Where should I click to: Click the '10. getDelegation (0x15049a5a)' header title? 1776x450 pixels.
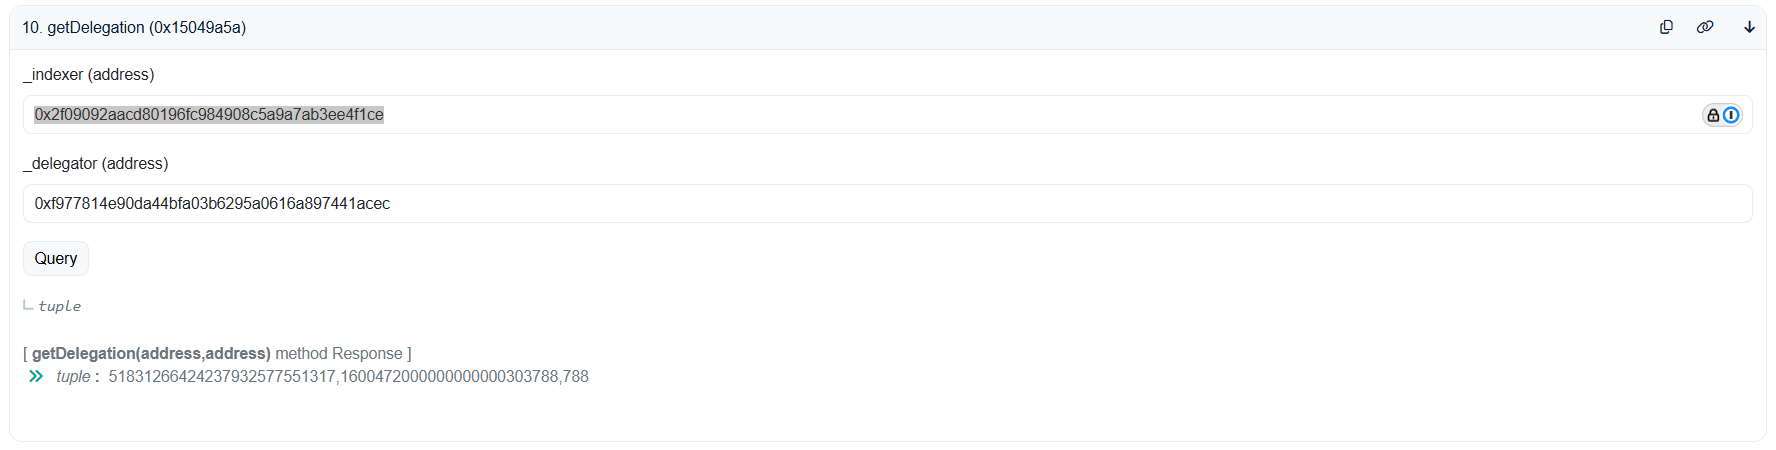tap(134, 28)
